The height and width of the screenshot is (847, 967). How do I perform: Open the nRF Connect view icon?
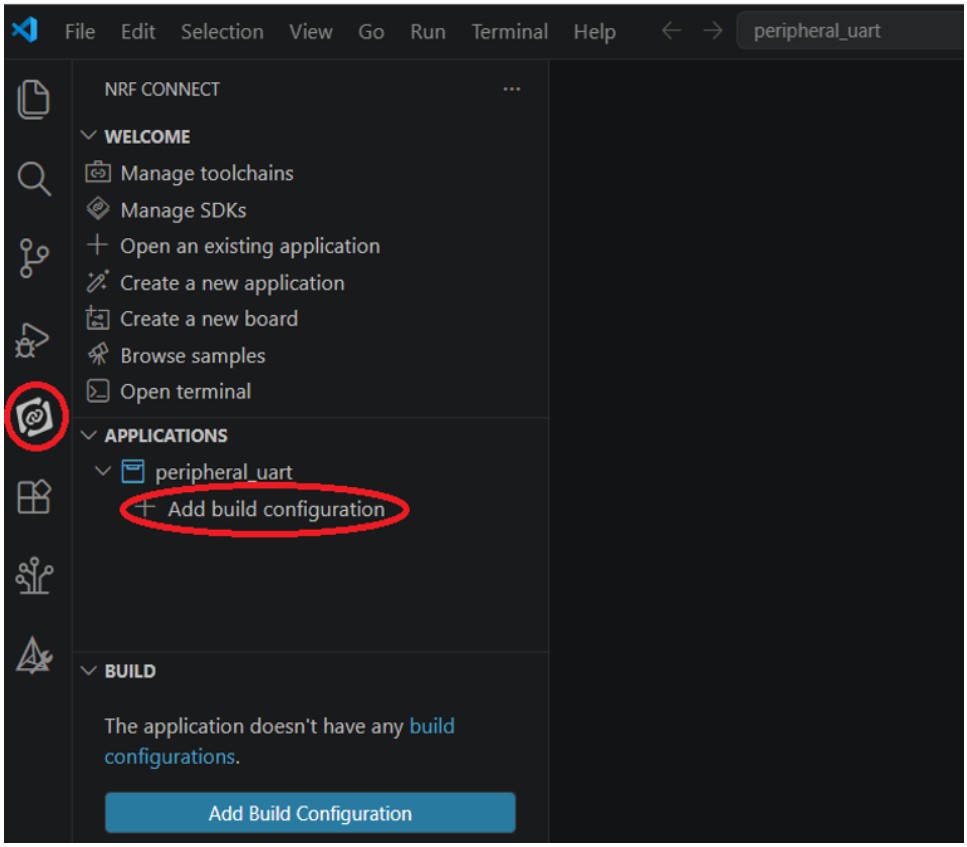pos(35,417)
